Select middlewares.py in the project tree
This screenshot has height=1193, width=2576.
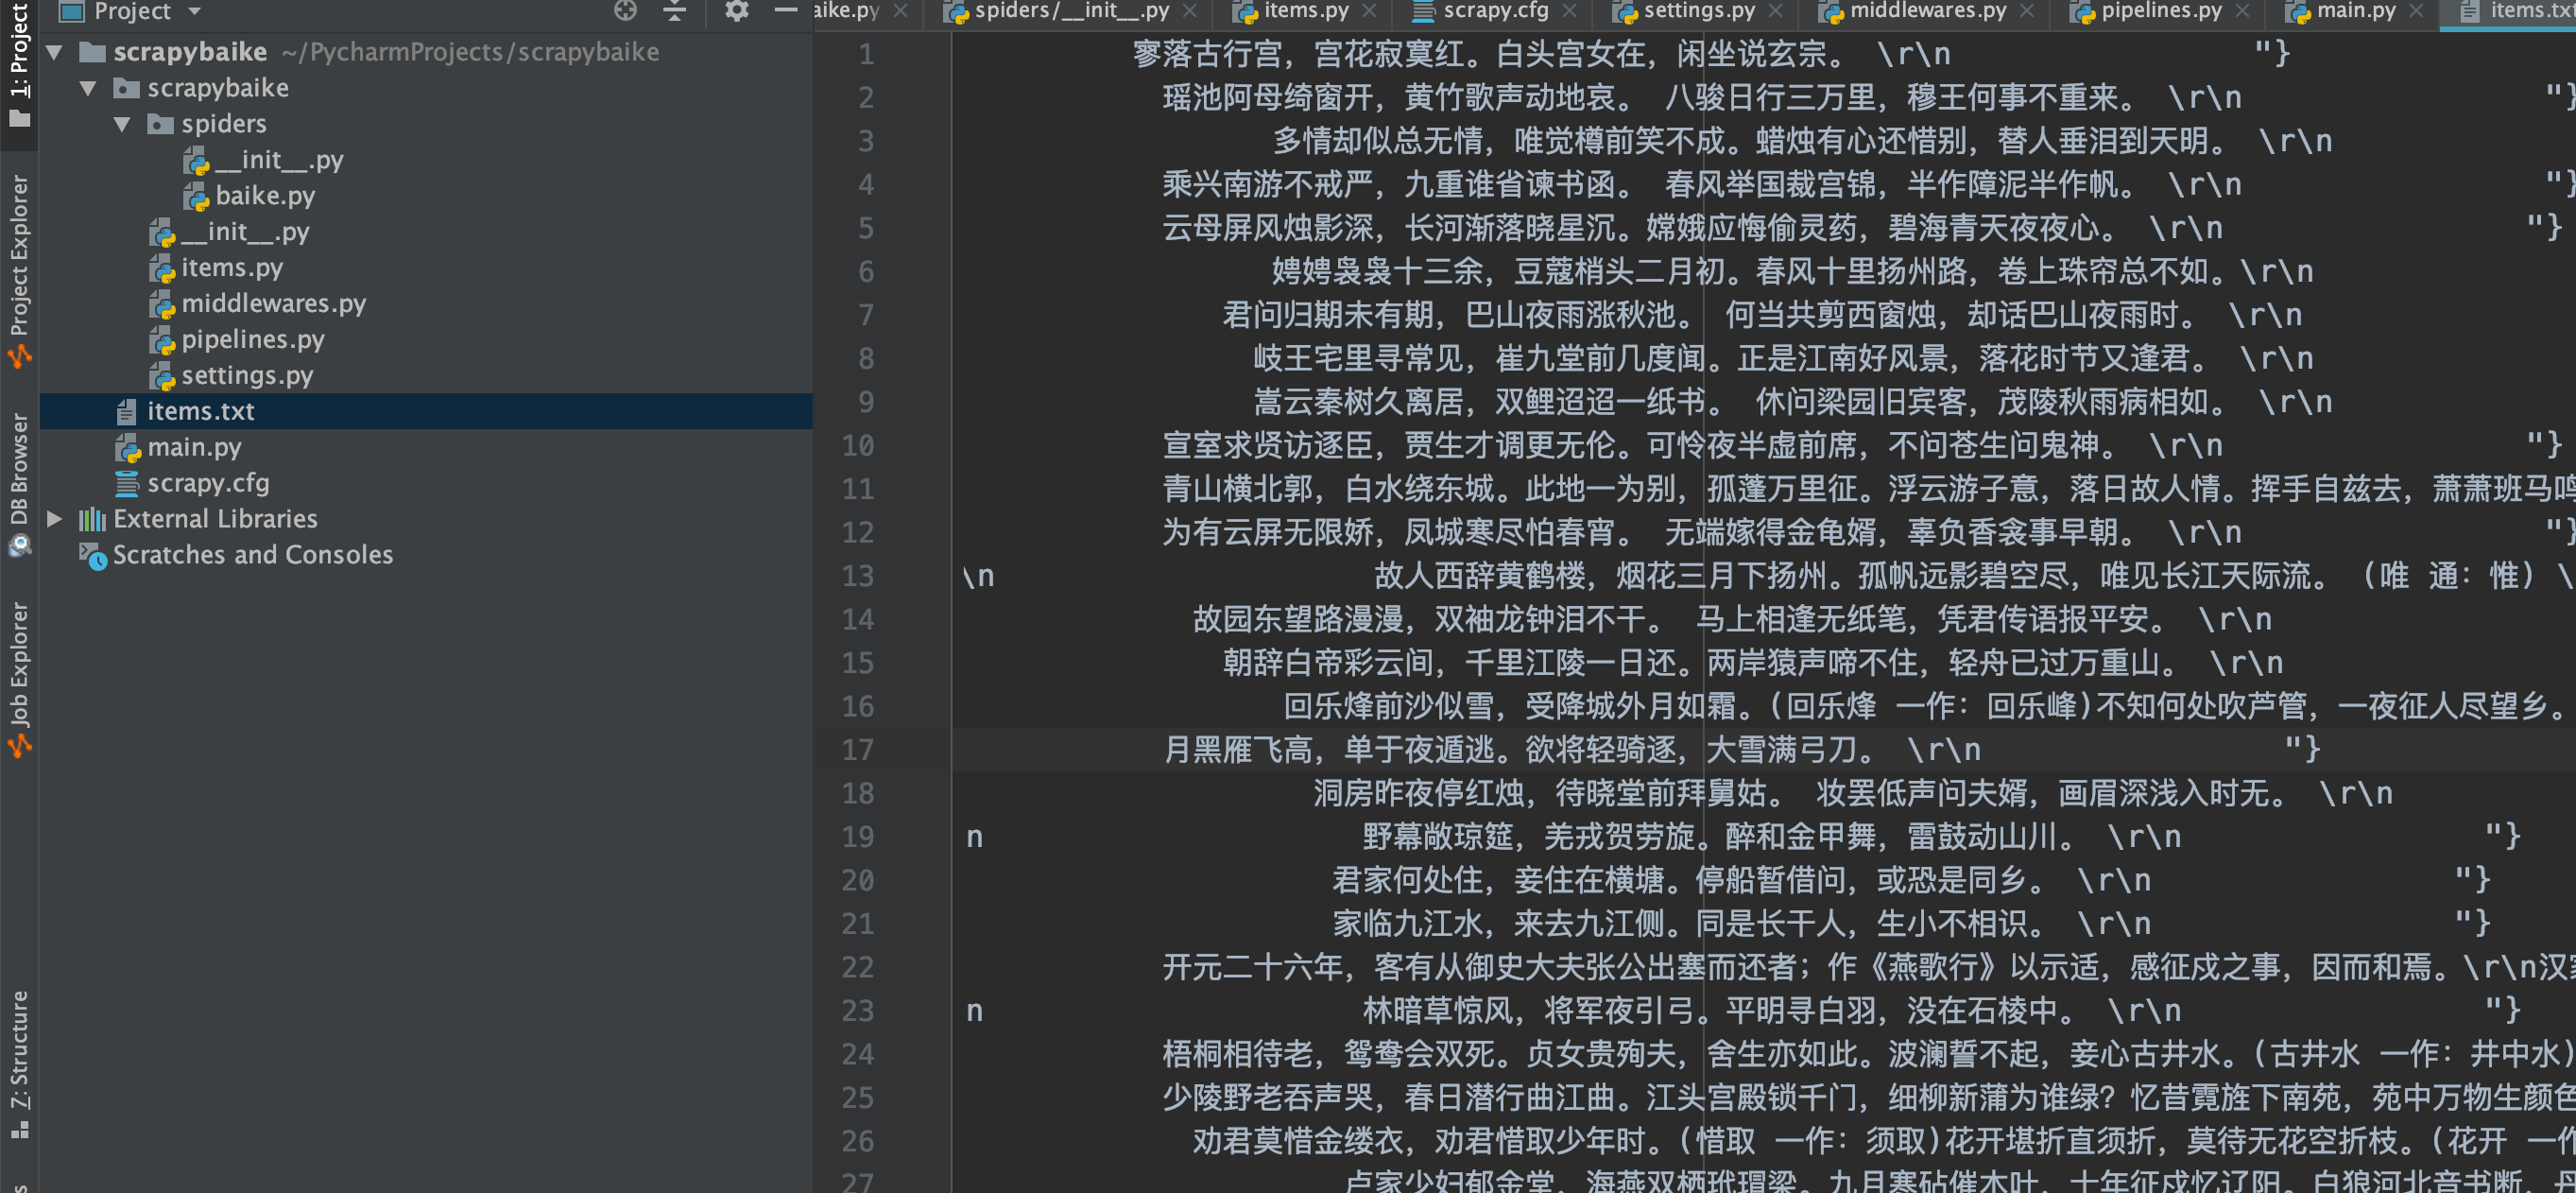pos(274,304)
